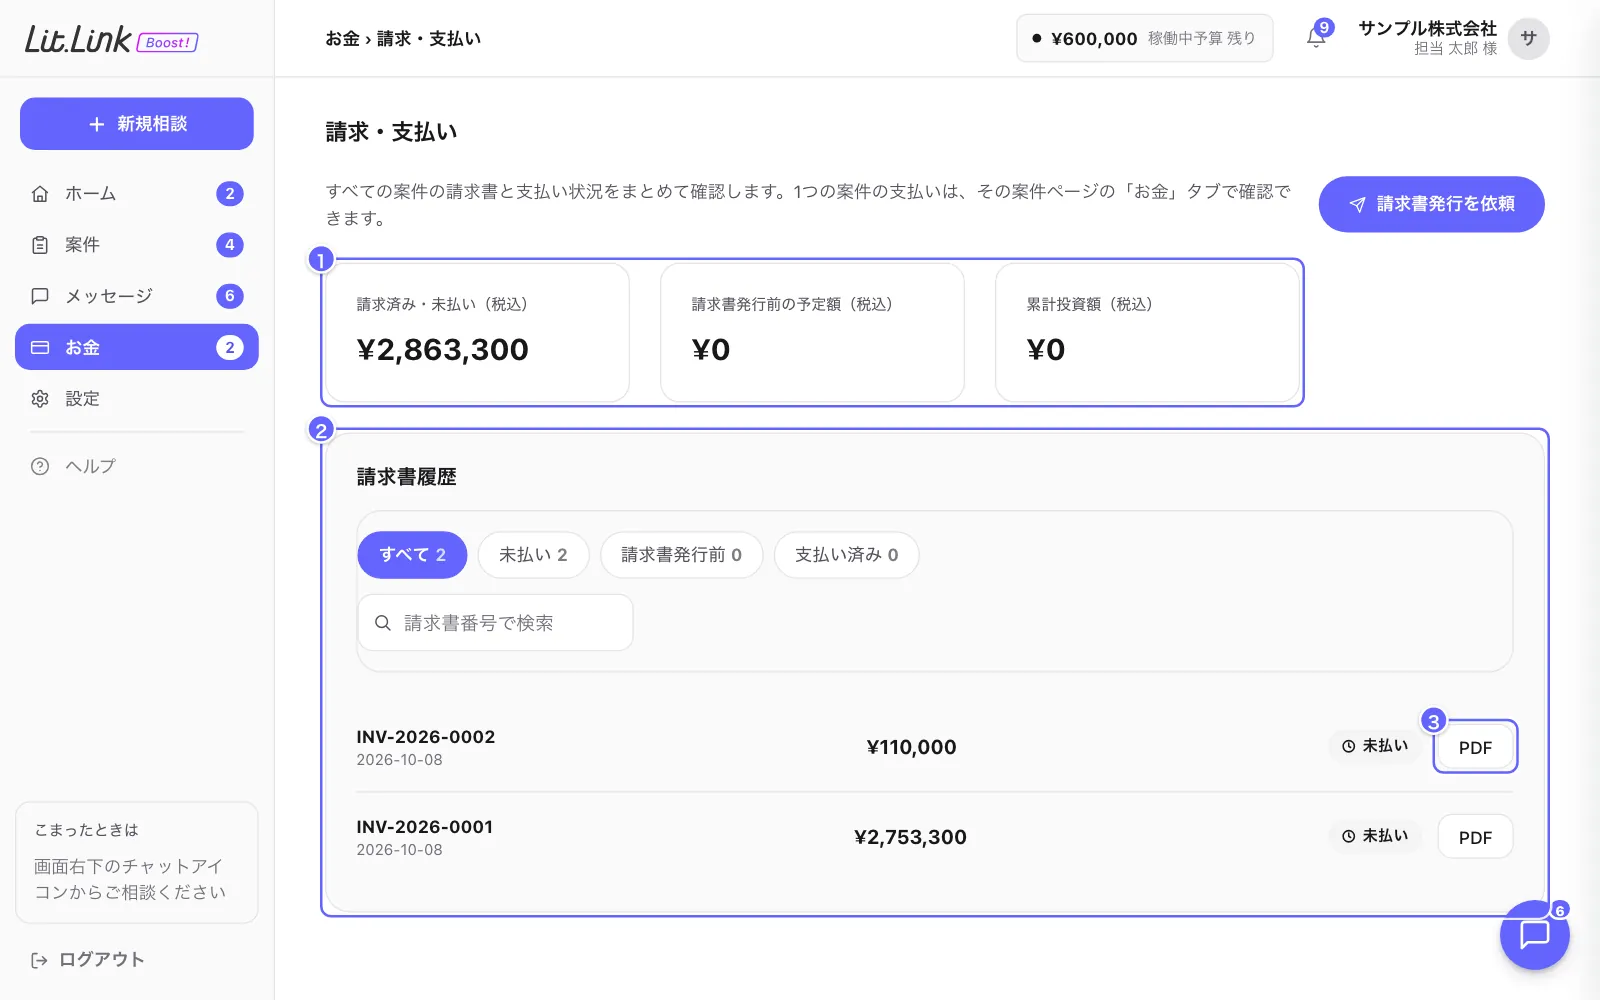Open 設定 in the sidebar

click(137, 399)
